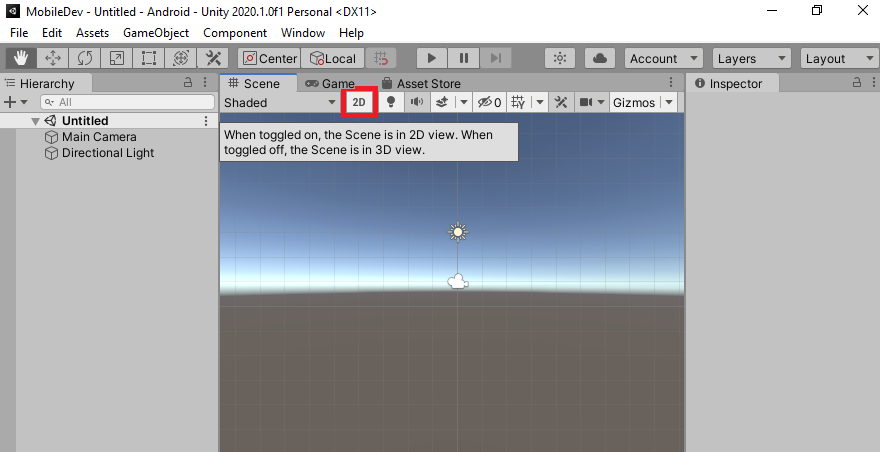Select the Rotate tool
880x452 pixels.
pyautogui.click(x=85, y=58)
